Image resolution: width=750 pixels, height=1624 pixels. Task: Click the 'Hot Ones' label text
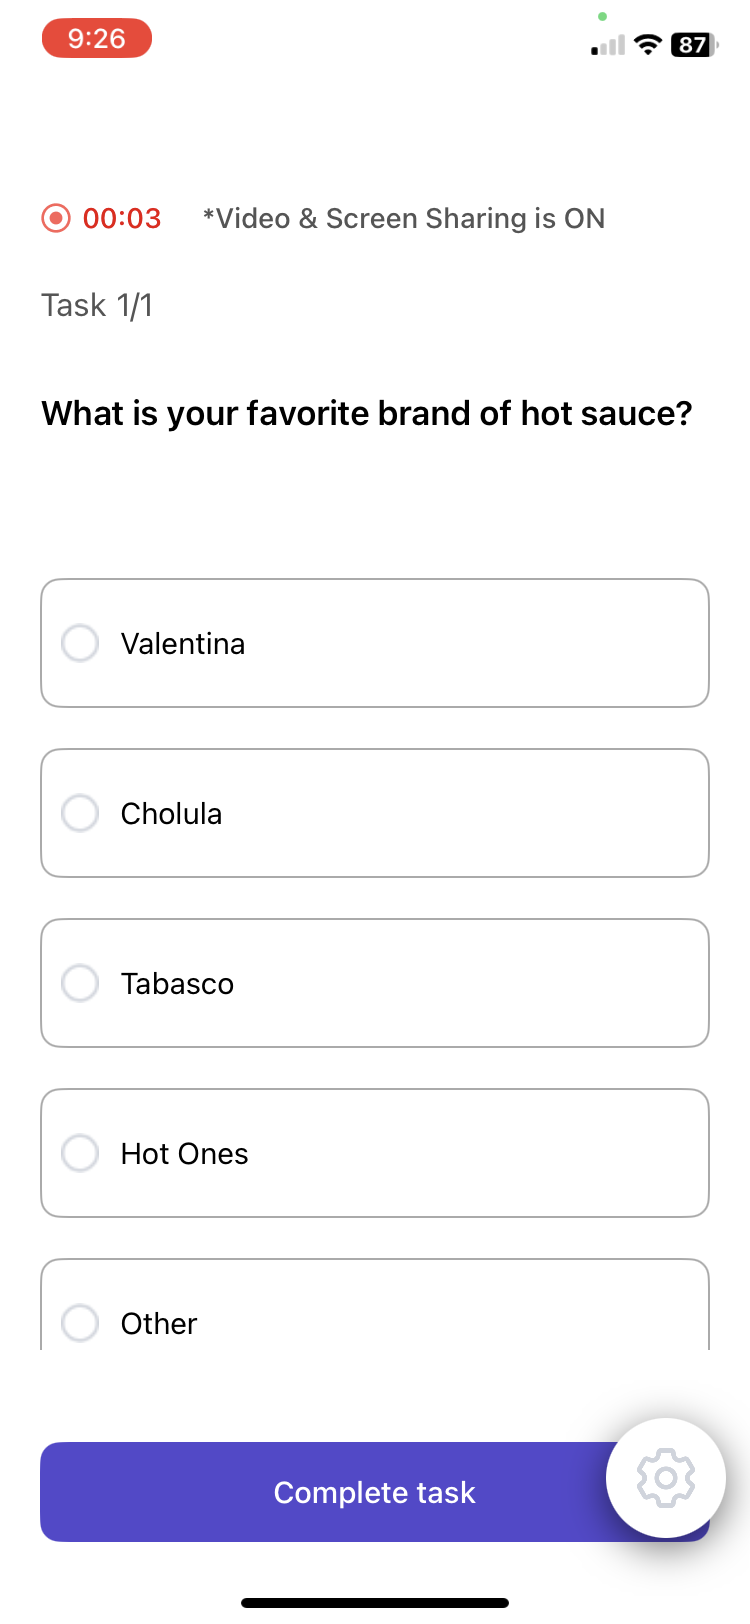(x=185, y=1153)
